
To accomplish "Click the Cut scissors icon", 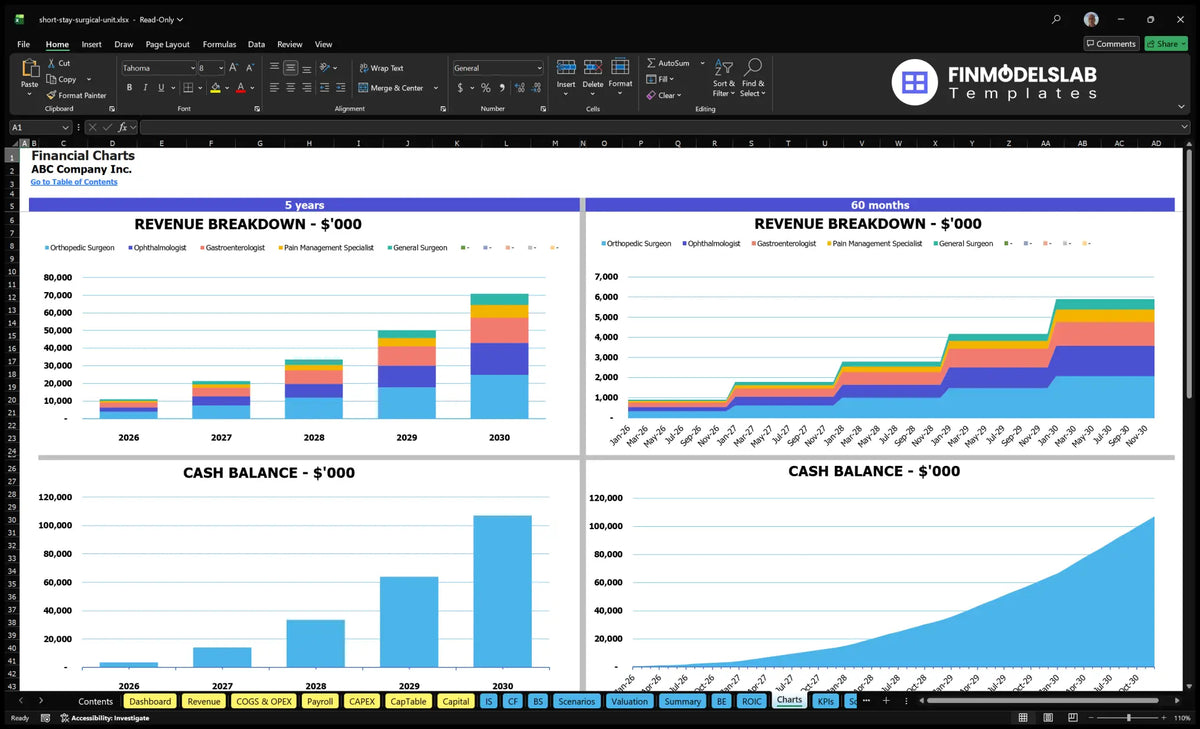I will (x=51, y=63).
